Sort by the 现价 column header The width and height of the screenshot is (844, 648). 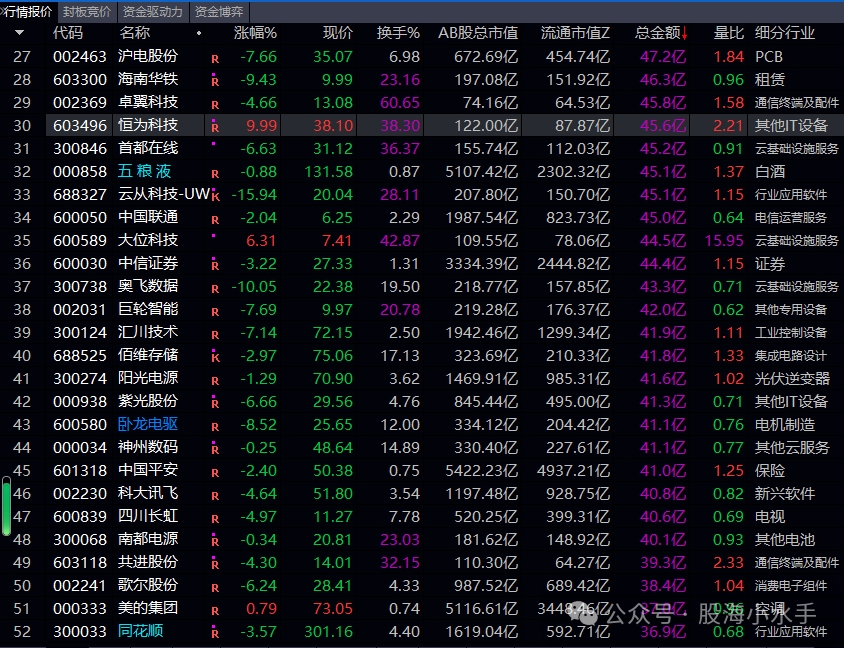(x=338, y=33)
